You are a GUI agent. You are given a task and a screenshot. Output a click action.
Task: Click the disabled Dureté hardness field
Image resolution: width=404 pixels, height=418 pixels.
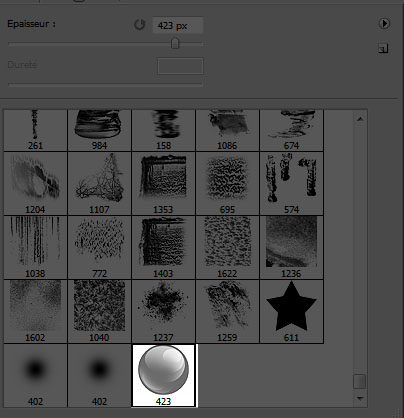(x=180, y=66)
